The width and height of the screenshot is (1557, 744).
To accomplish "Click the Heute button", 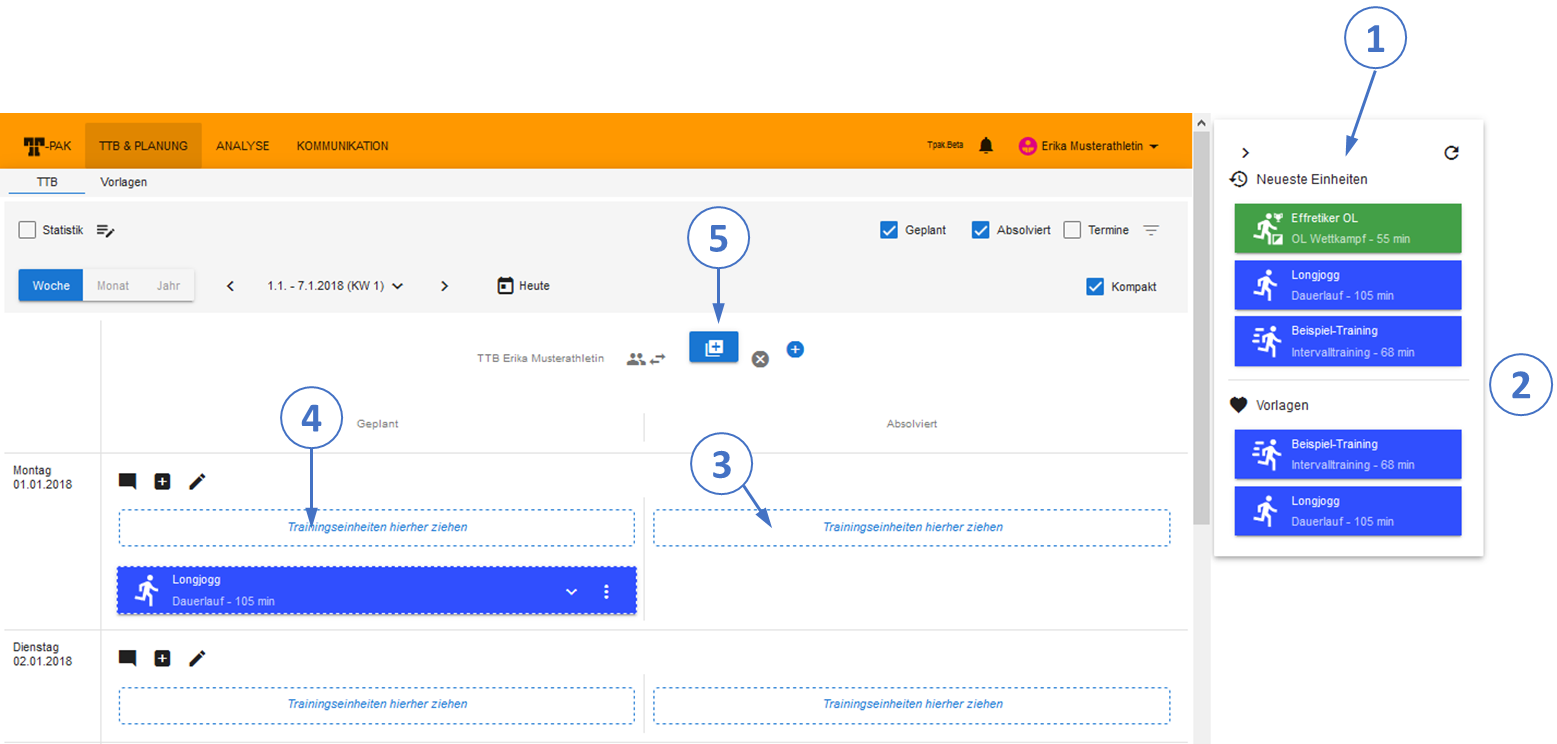I will (523, 286).
